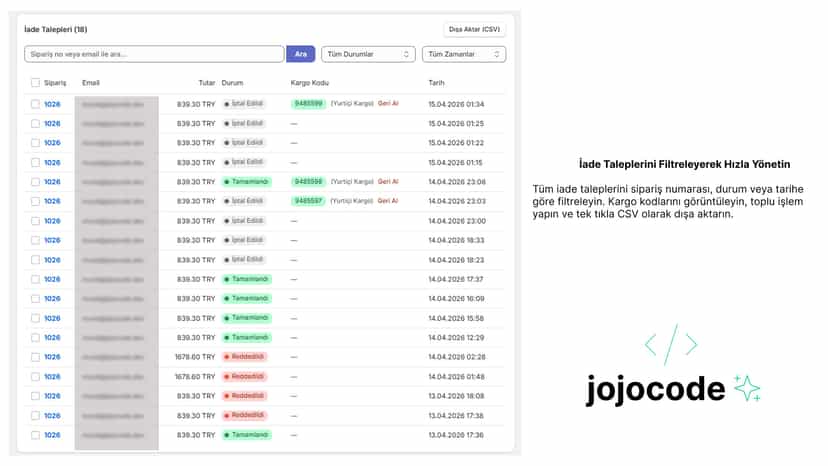Screen dimensions: 828x466
Task: Click the İade Talepleri (18) panel title
Action: [x=55, y=30]
